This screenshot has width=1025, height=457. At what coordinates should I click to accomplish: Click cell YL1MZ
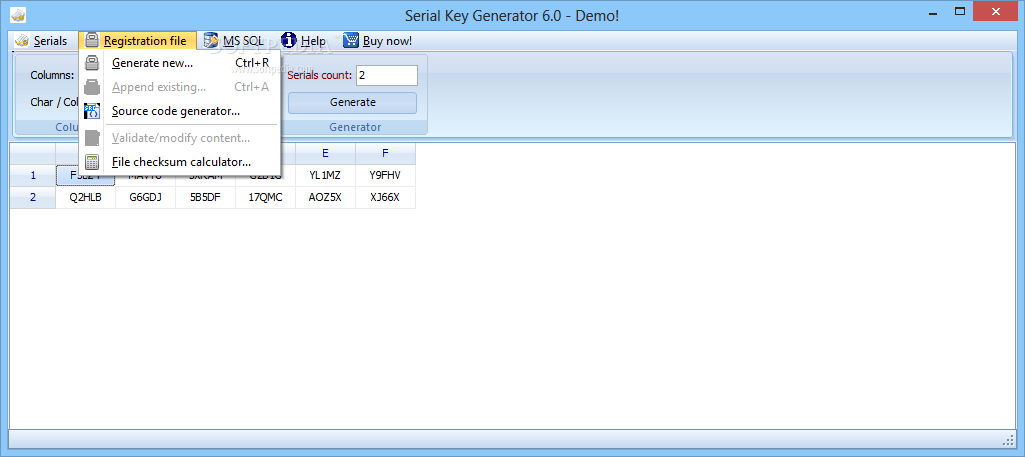(x=326, y=175)
